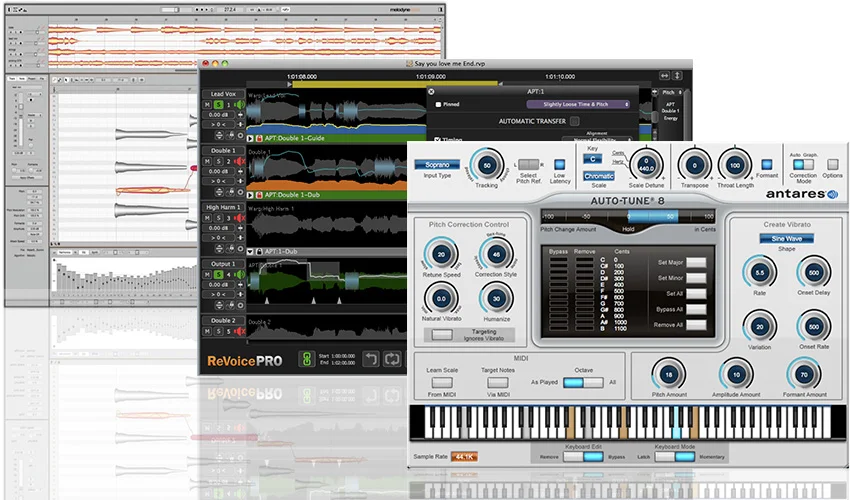Viewport: 850px width, 500px height.
Task: Click the Formant Amount knob
Action: 804,374
